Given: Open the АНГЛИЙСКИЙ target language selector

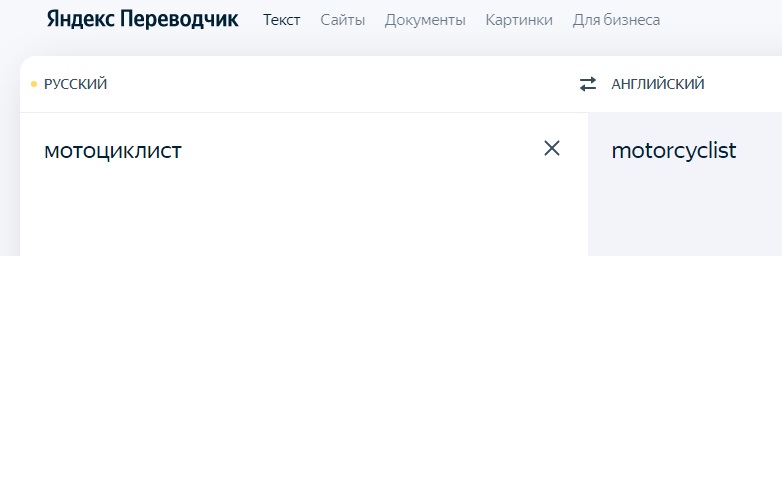Looking at the screenshot, I should pyautogui.click(x=657, y=84).
